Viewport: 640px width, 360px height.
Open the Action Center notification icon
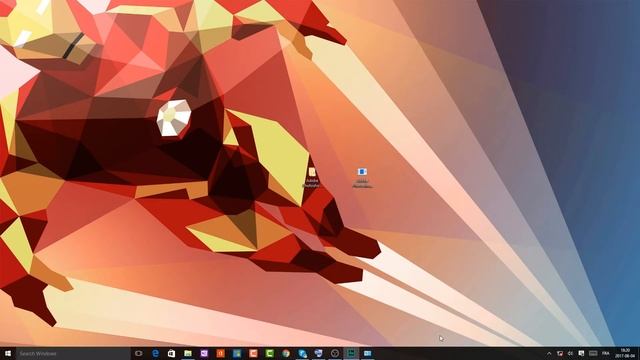click(581, 353)
